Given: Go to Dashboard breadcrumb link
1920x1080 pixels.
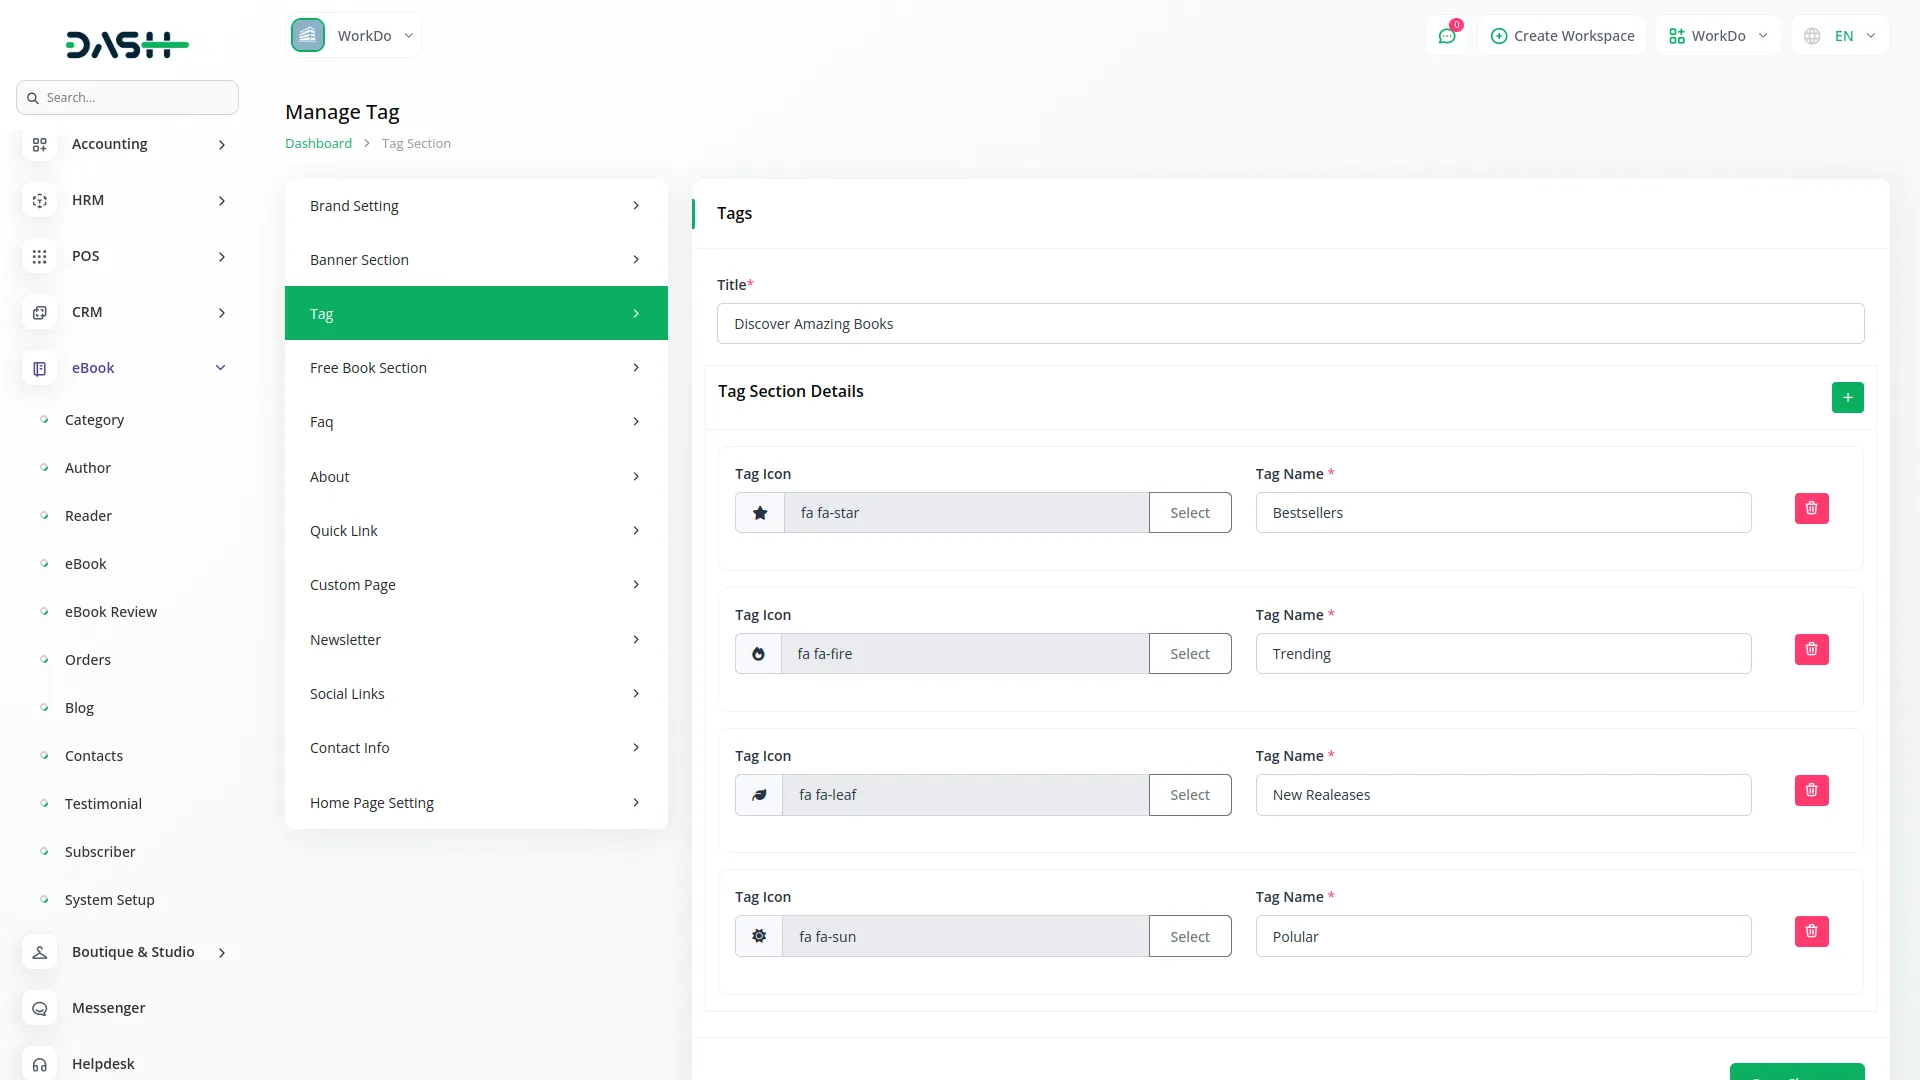Looking at the screenshot, I should (318, 143).
